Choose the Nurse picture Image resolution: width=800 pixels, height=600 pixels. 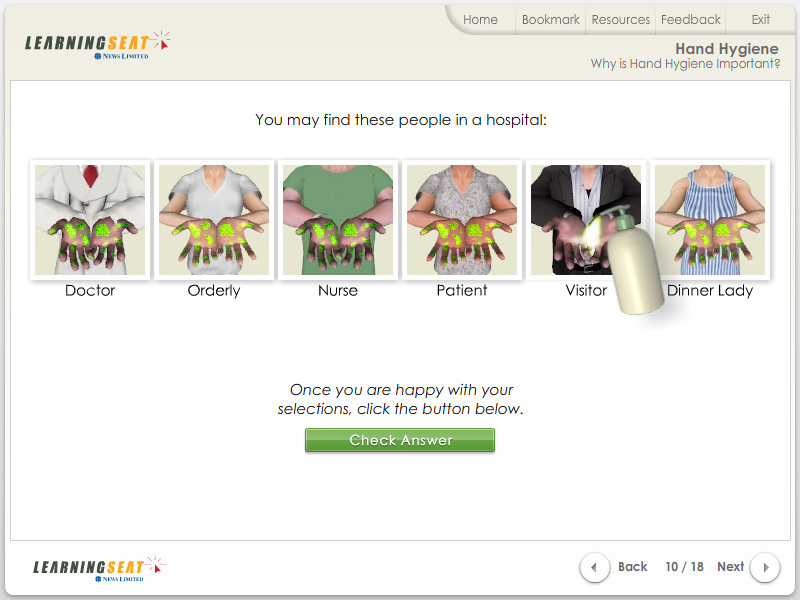(338, 220)
